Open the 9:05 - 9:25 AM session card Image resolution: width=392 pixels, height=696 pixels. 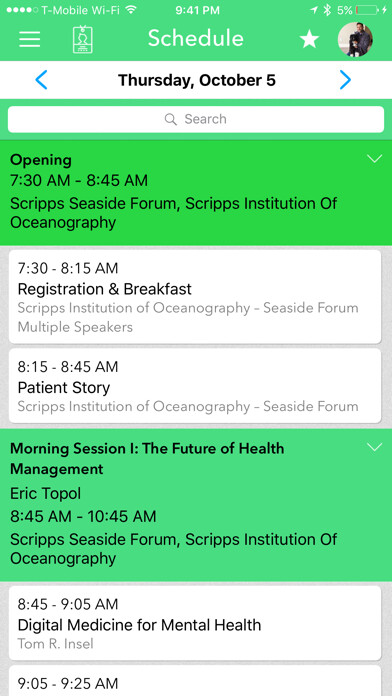(x=195, y=680)
